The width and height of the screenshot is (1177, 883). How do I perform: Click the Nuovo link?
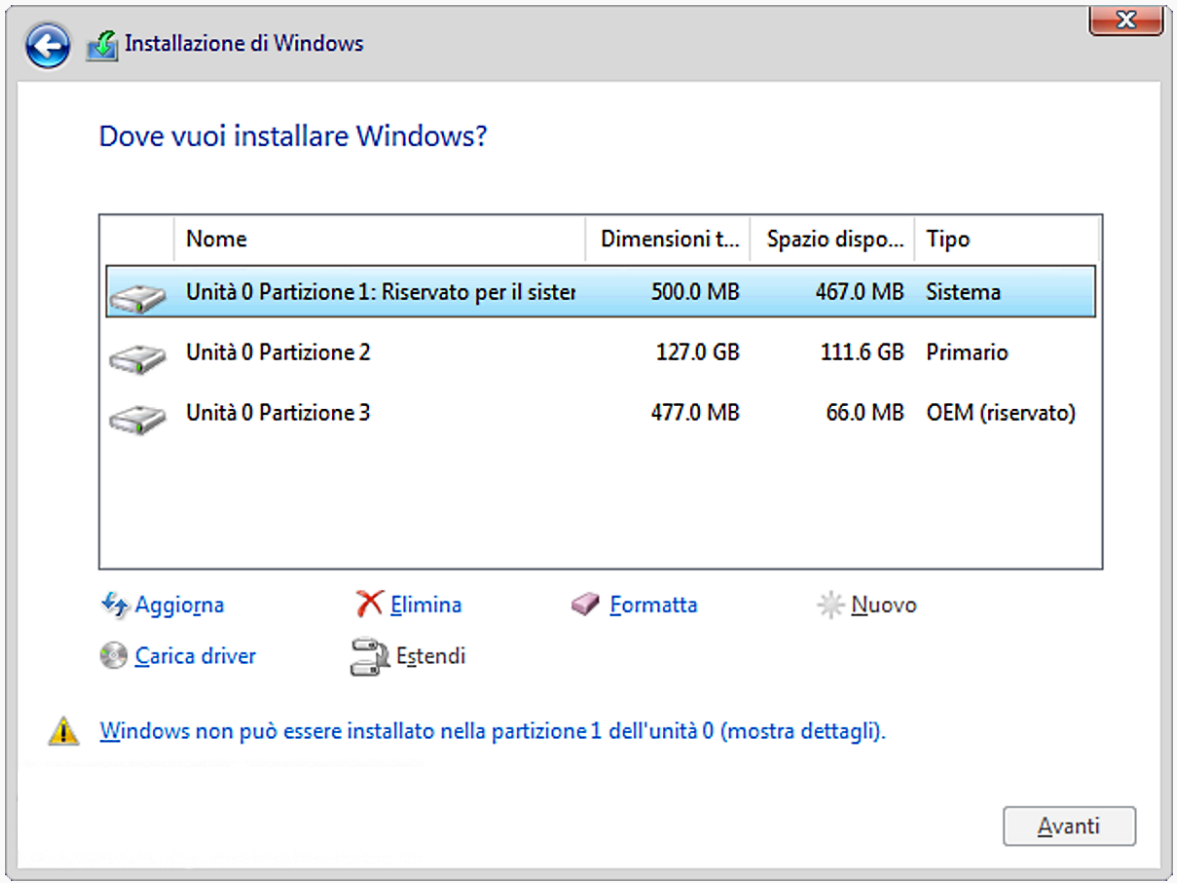click(883, 605)
